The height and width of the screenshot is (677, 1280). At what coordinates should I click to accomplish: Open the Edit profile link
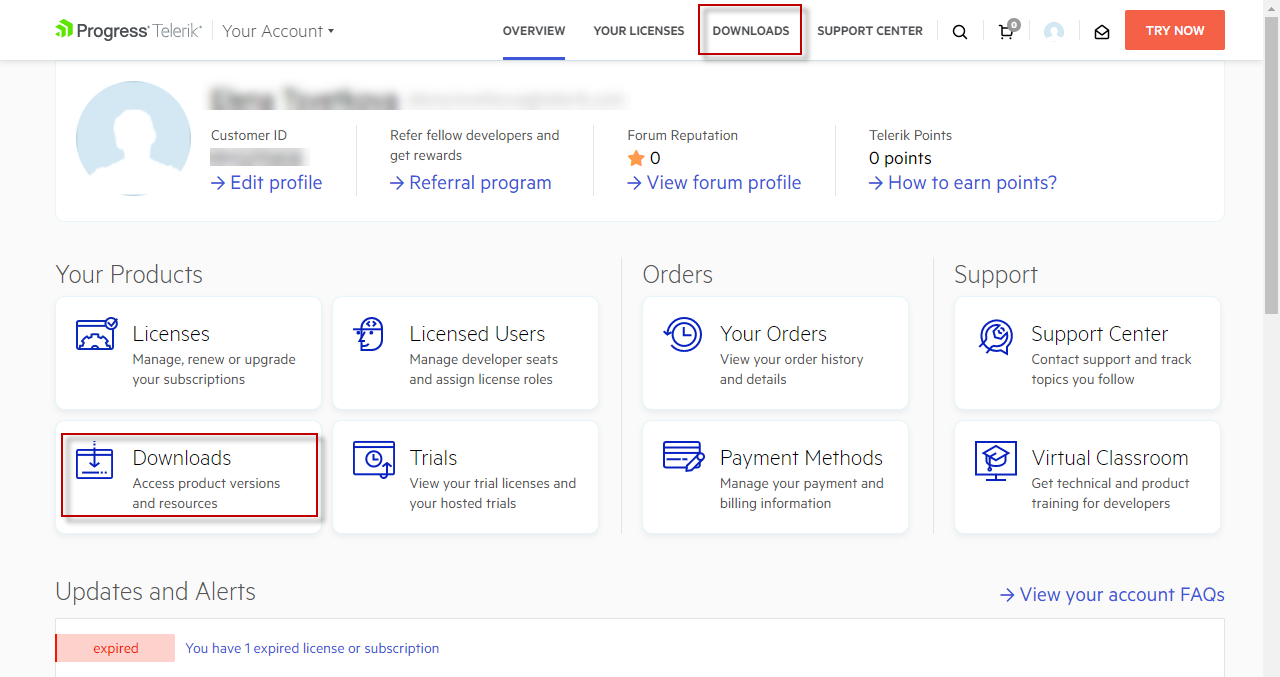(x=267, y=183)
